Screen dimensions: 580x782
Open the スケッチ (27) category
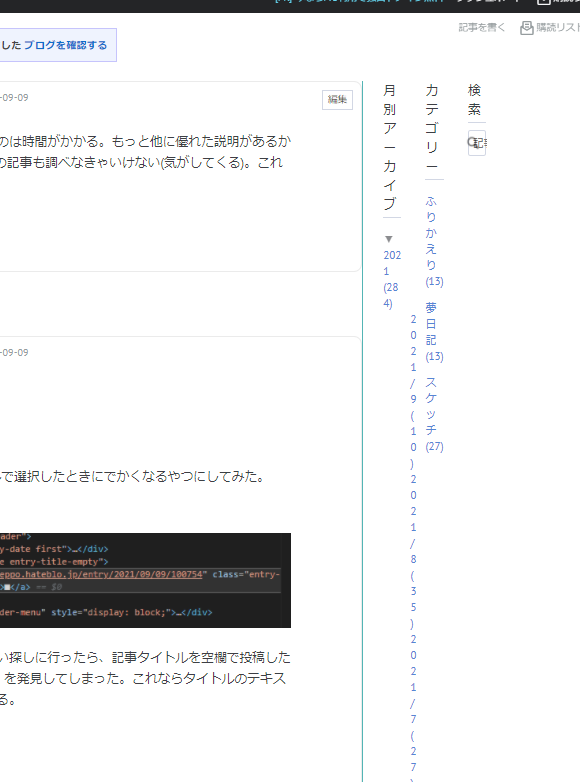click(434, 414)
